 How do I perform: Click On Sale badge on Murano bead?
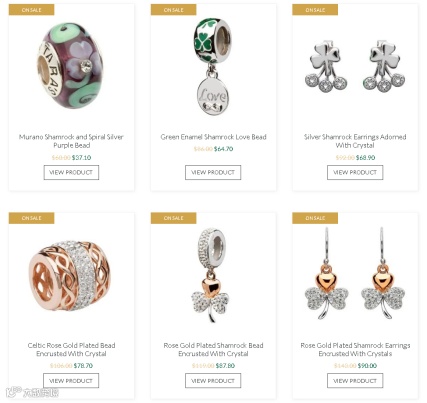31,10
